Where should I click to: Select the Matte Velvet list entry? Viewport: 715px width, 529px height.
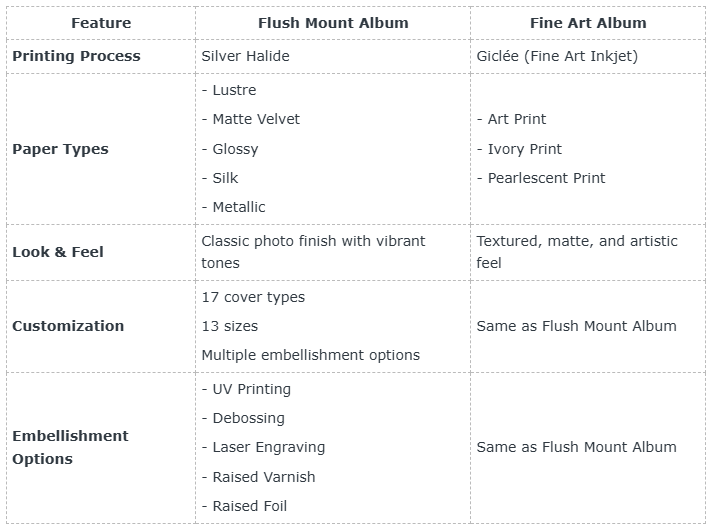250,119
